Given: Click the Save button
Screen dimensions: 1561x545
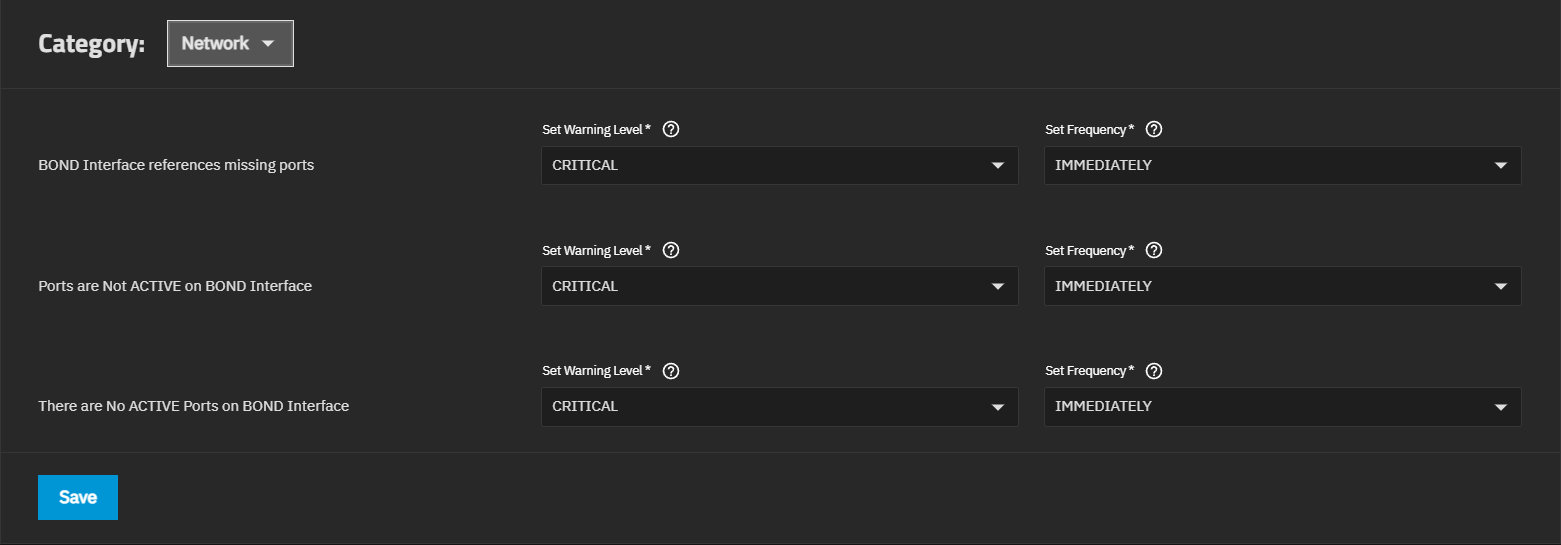Looking at the screenshot, I should coord(78,498).
